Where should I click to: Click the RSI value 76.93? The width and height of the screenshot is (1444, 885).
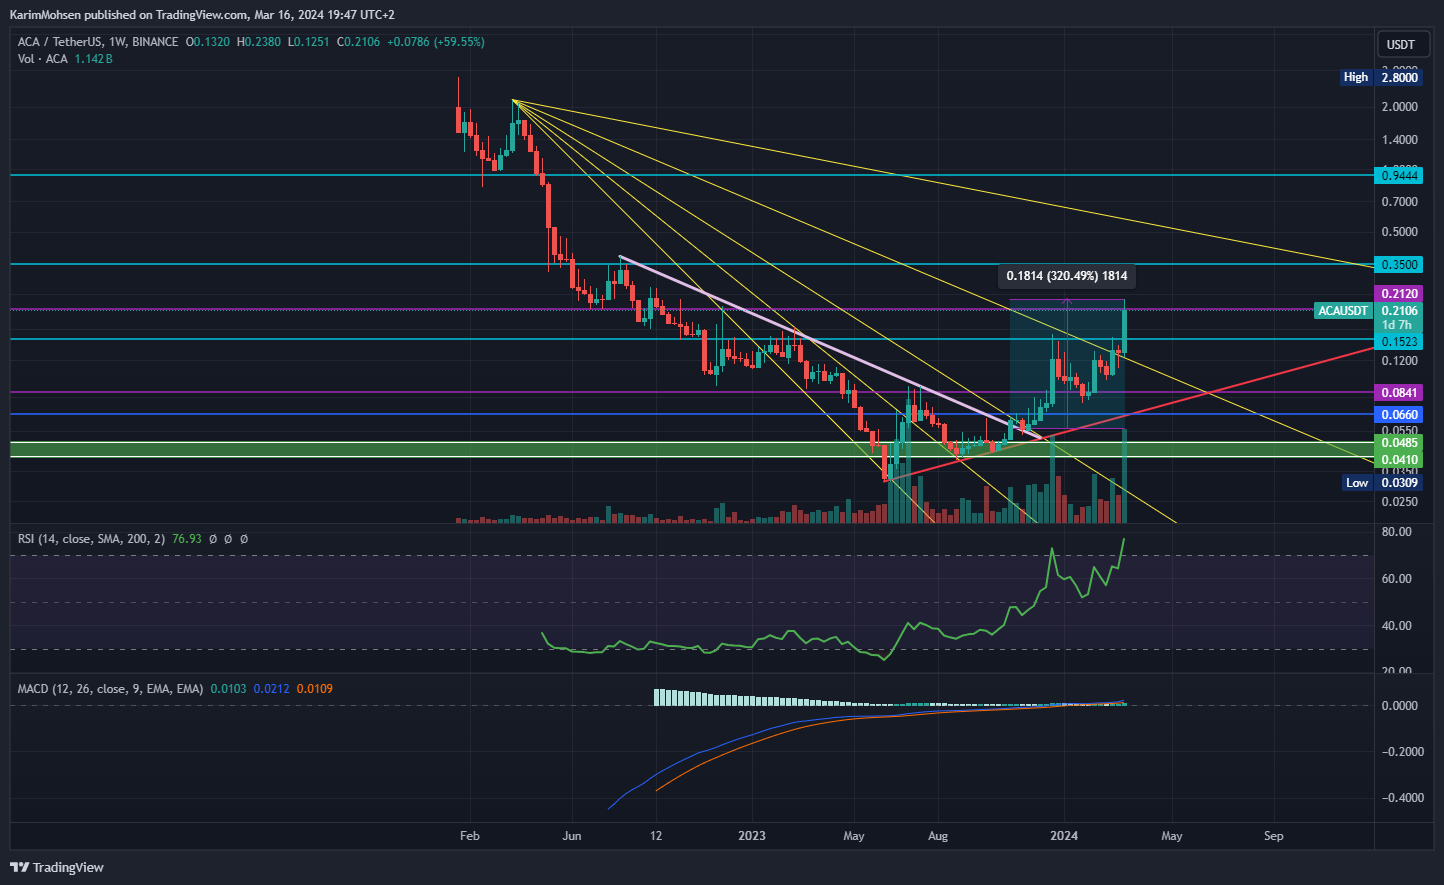(x=187, y=539)
